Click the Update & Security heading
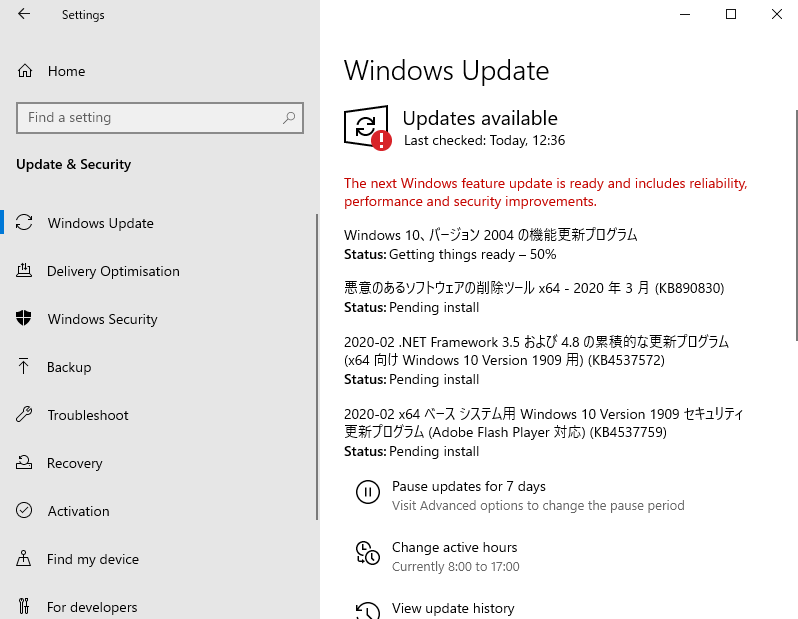The width and height of the screenshot is (798, 619). tap(73, 164)
